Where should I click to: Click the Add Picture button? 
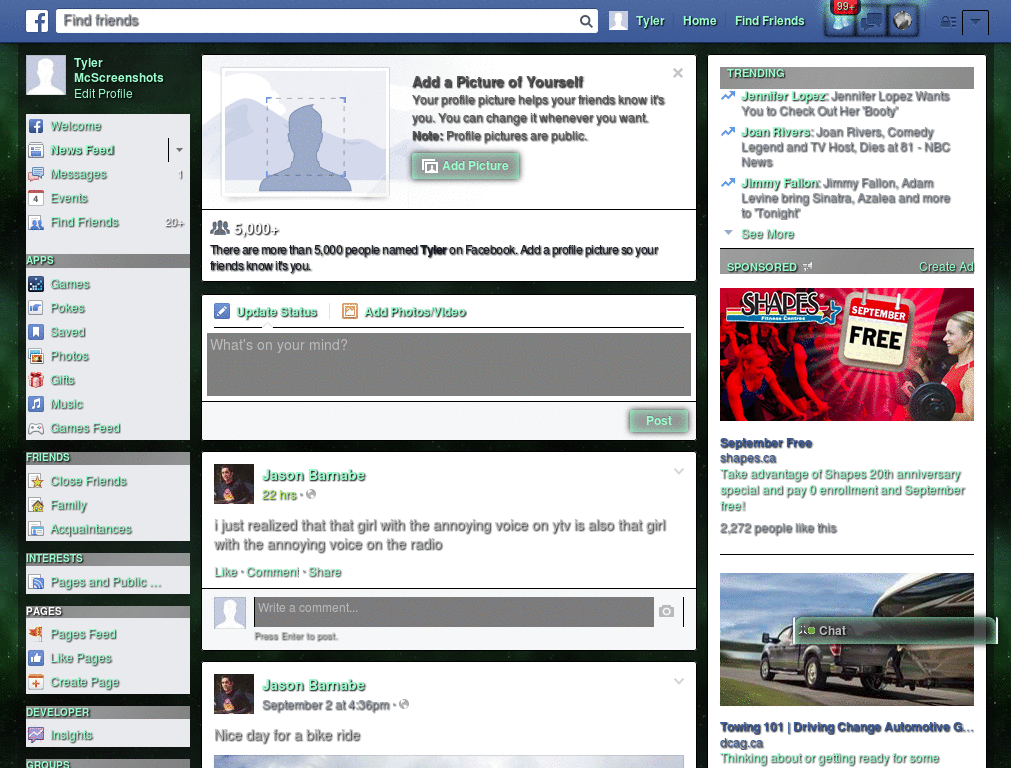[x=466, y=166]
